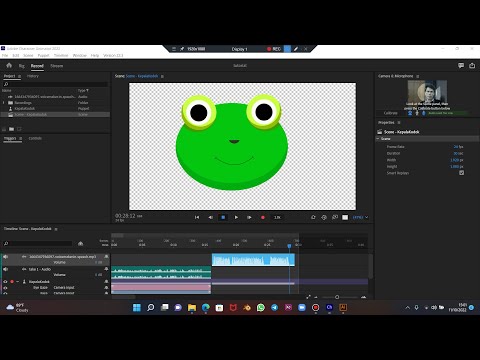Open the Project panel tab
This screenshot has height=360, width=480.
click(x=9, y=76)
